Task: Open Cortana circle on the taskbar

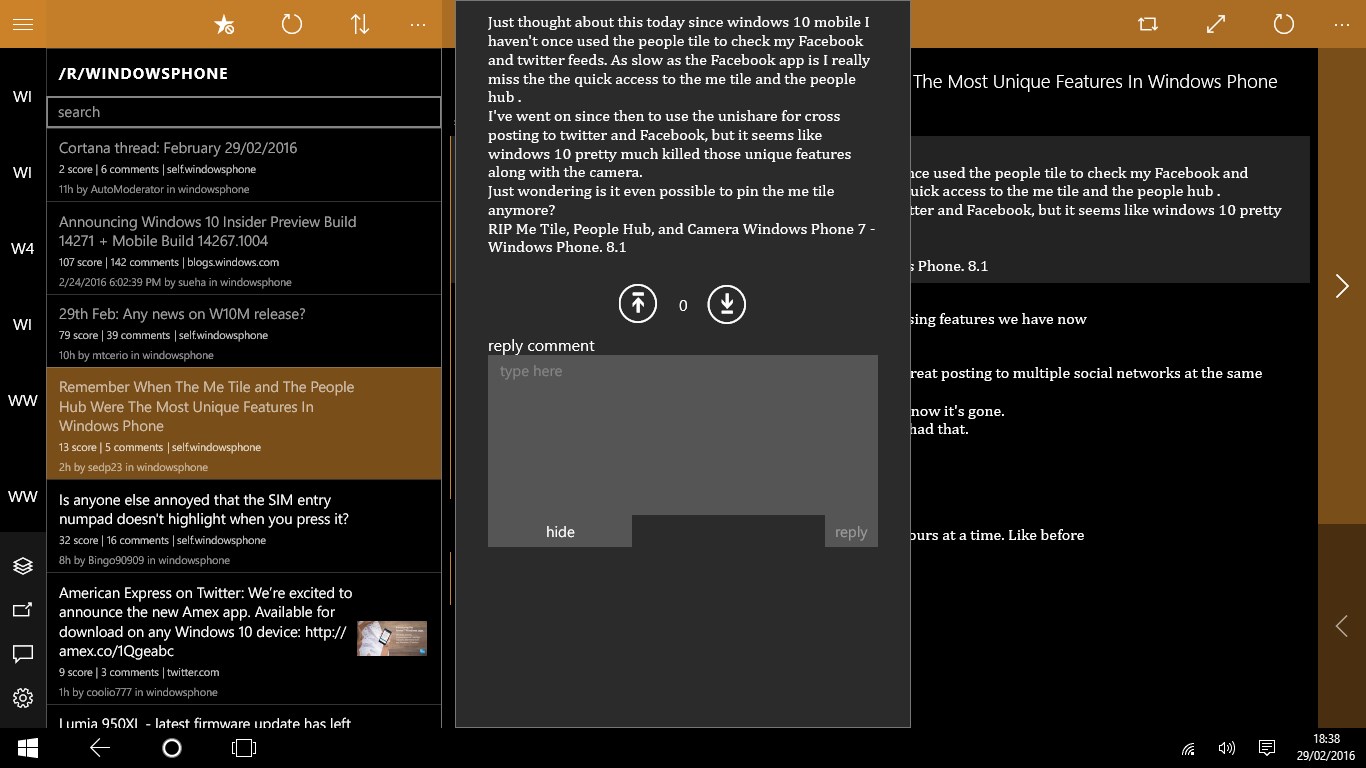Action: click(x=172, y=748)
